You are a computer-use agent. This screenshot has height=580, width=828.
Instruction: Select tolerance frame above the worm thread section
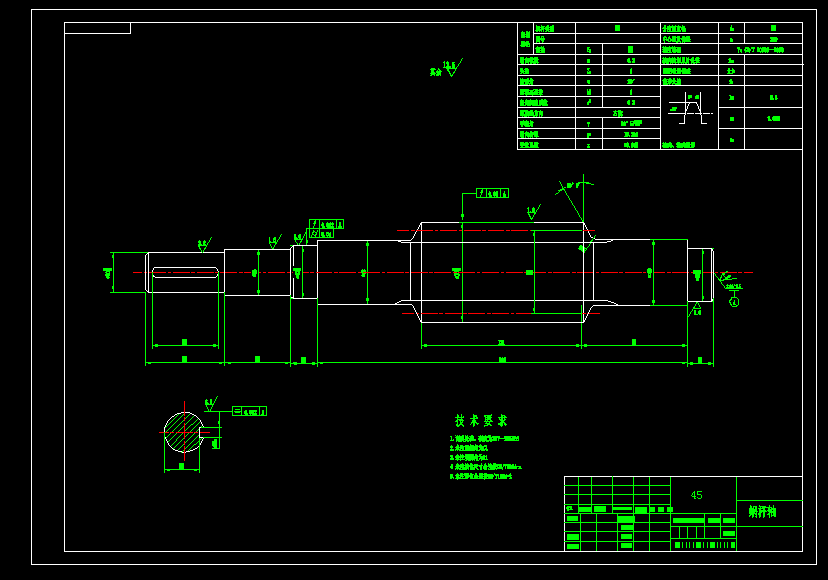(x=493, y=193)
